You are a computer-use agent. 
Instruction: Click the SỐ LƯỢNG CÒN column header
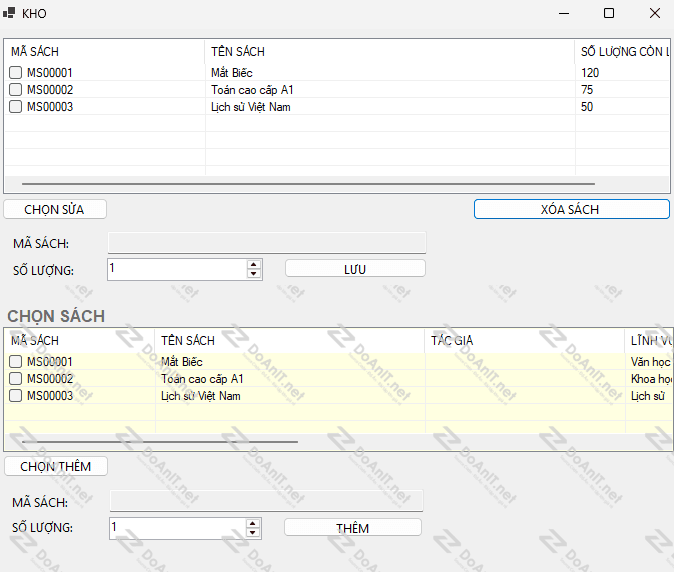(x=622, y=52)
